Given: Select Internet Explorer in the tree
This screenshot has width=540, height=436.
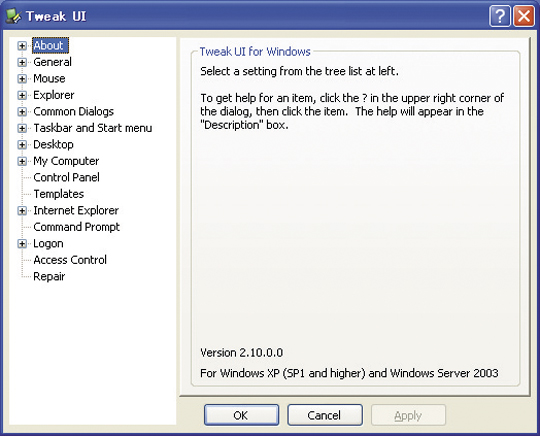Looking at the screenshot, I should (x=76, y=210).
